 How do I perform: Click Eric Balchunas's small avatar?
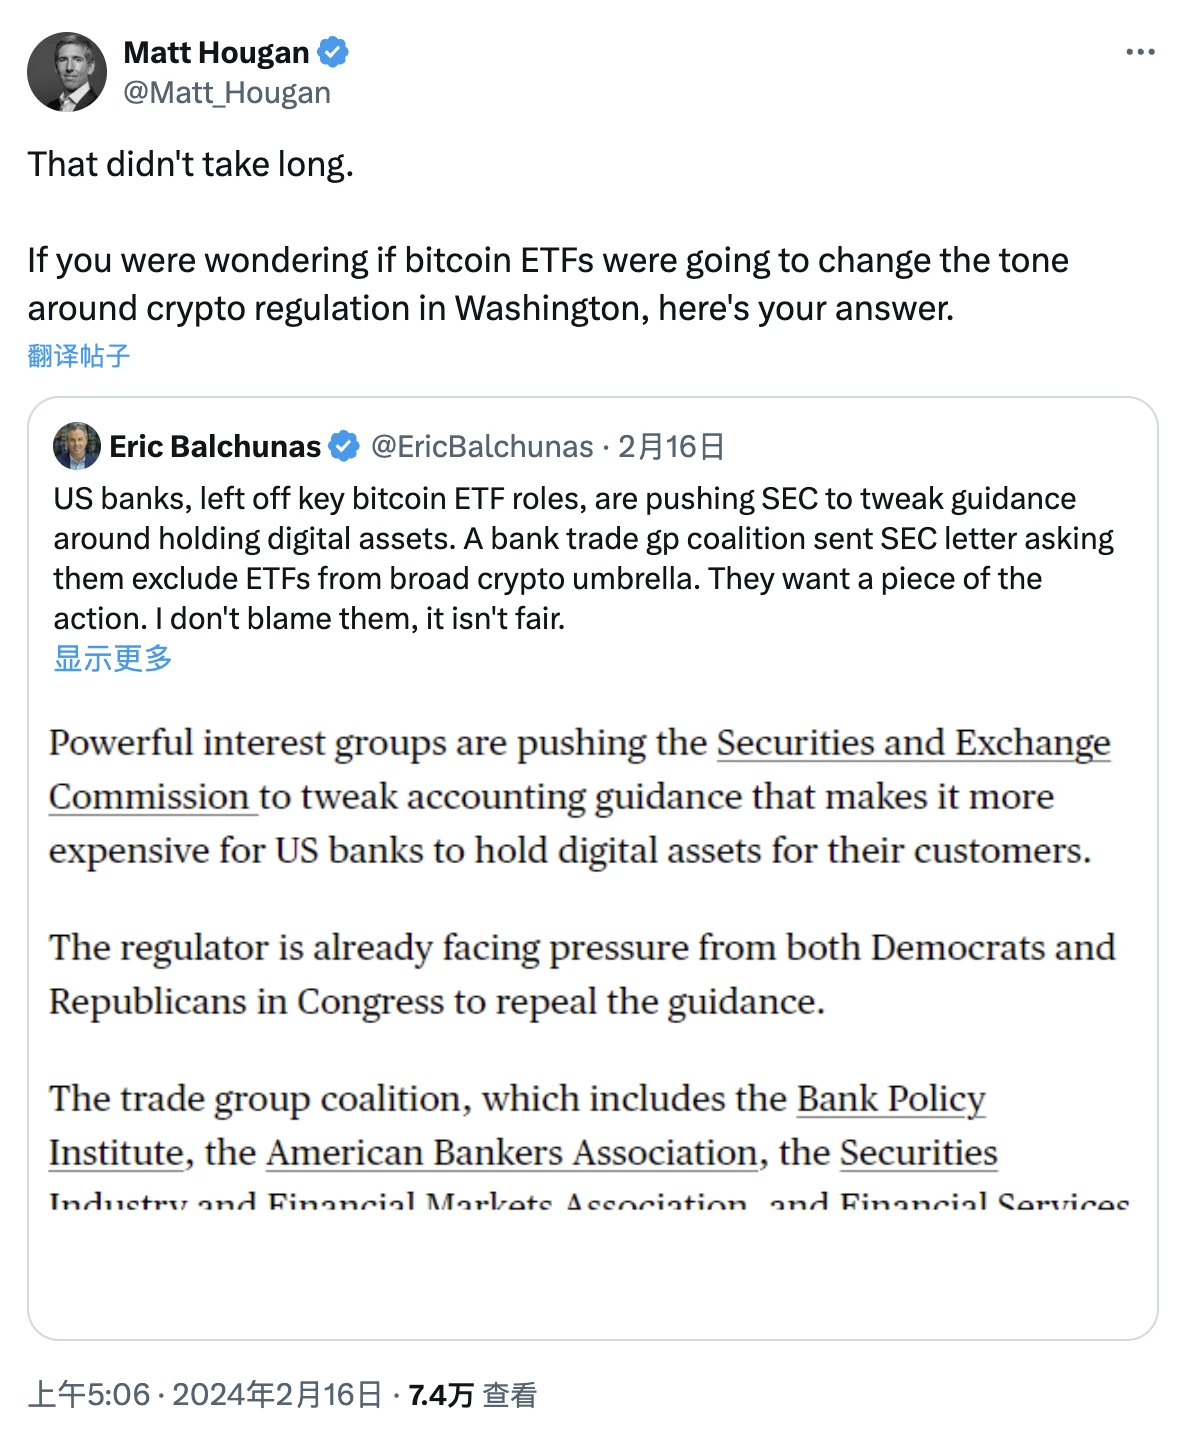tap(77, 446)
